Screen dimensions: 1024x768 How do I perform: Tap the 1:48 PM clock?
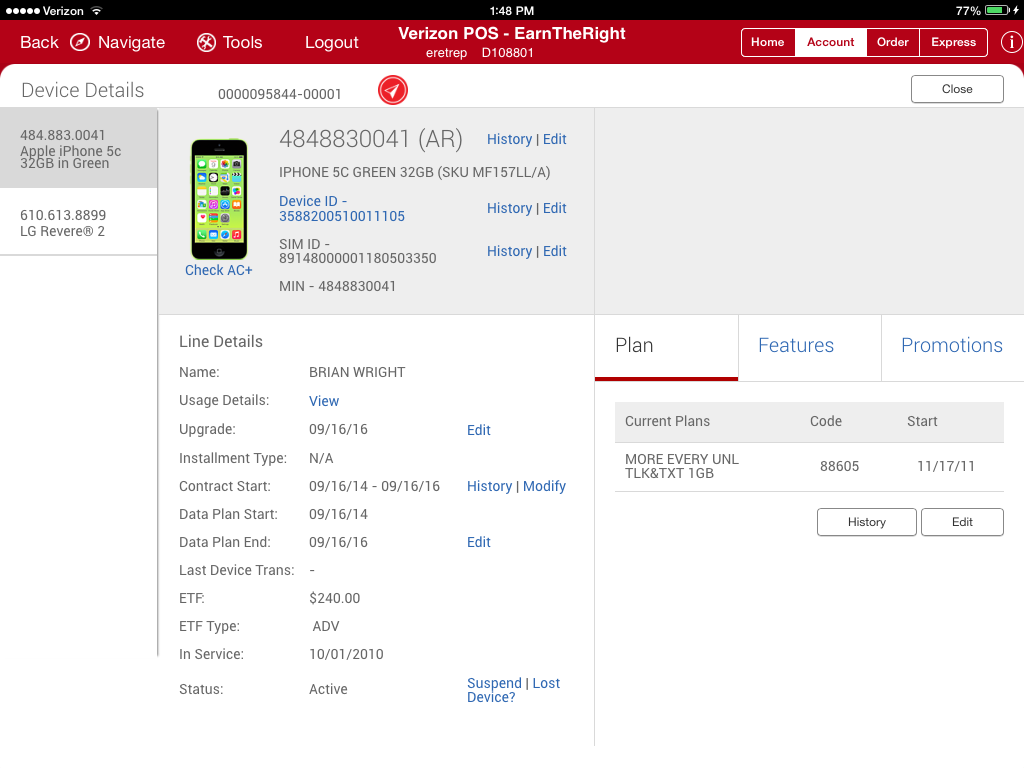(x=512, y=10)
